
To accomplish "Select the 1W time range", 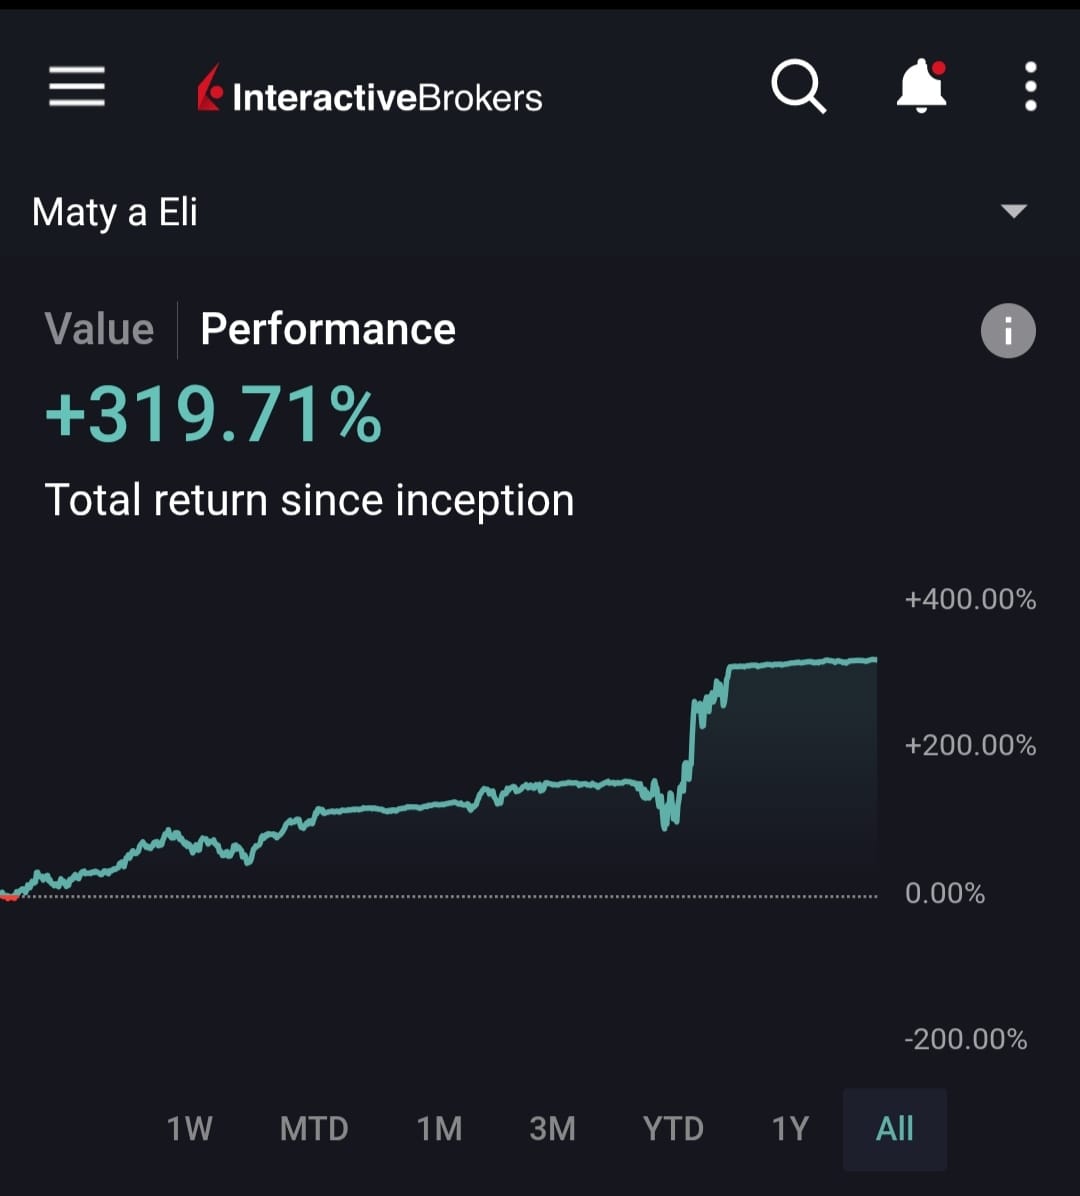I will click(189, 1129).
